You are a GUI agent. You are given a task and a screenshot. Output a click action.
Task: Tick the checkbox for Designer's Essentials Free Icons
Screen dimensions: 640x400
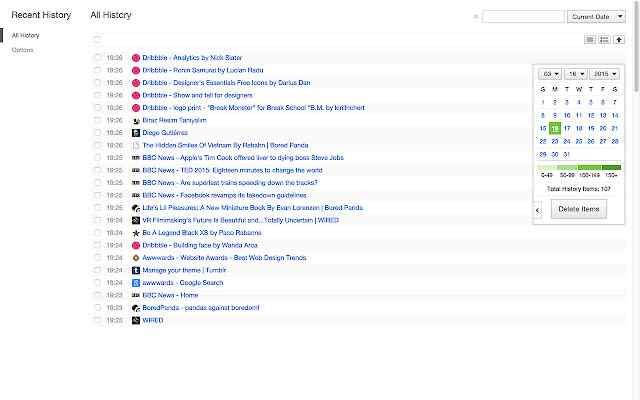pyautogui.click(x=98, y=82)
